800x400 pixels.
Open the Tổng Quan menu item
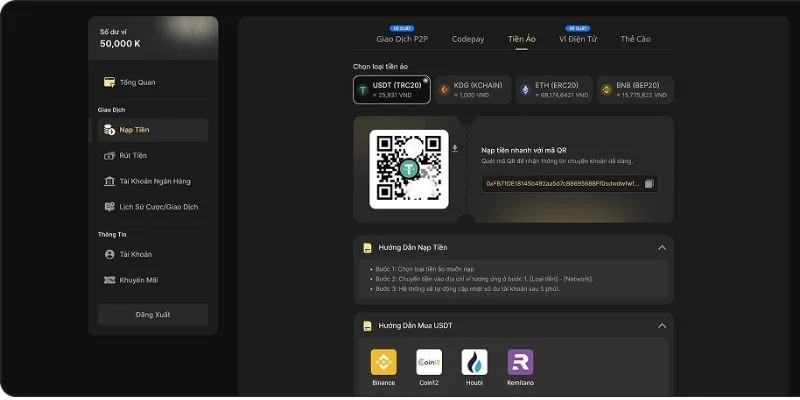coord(153,82)
